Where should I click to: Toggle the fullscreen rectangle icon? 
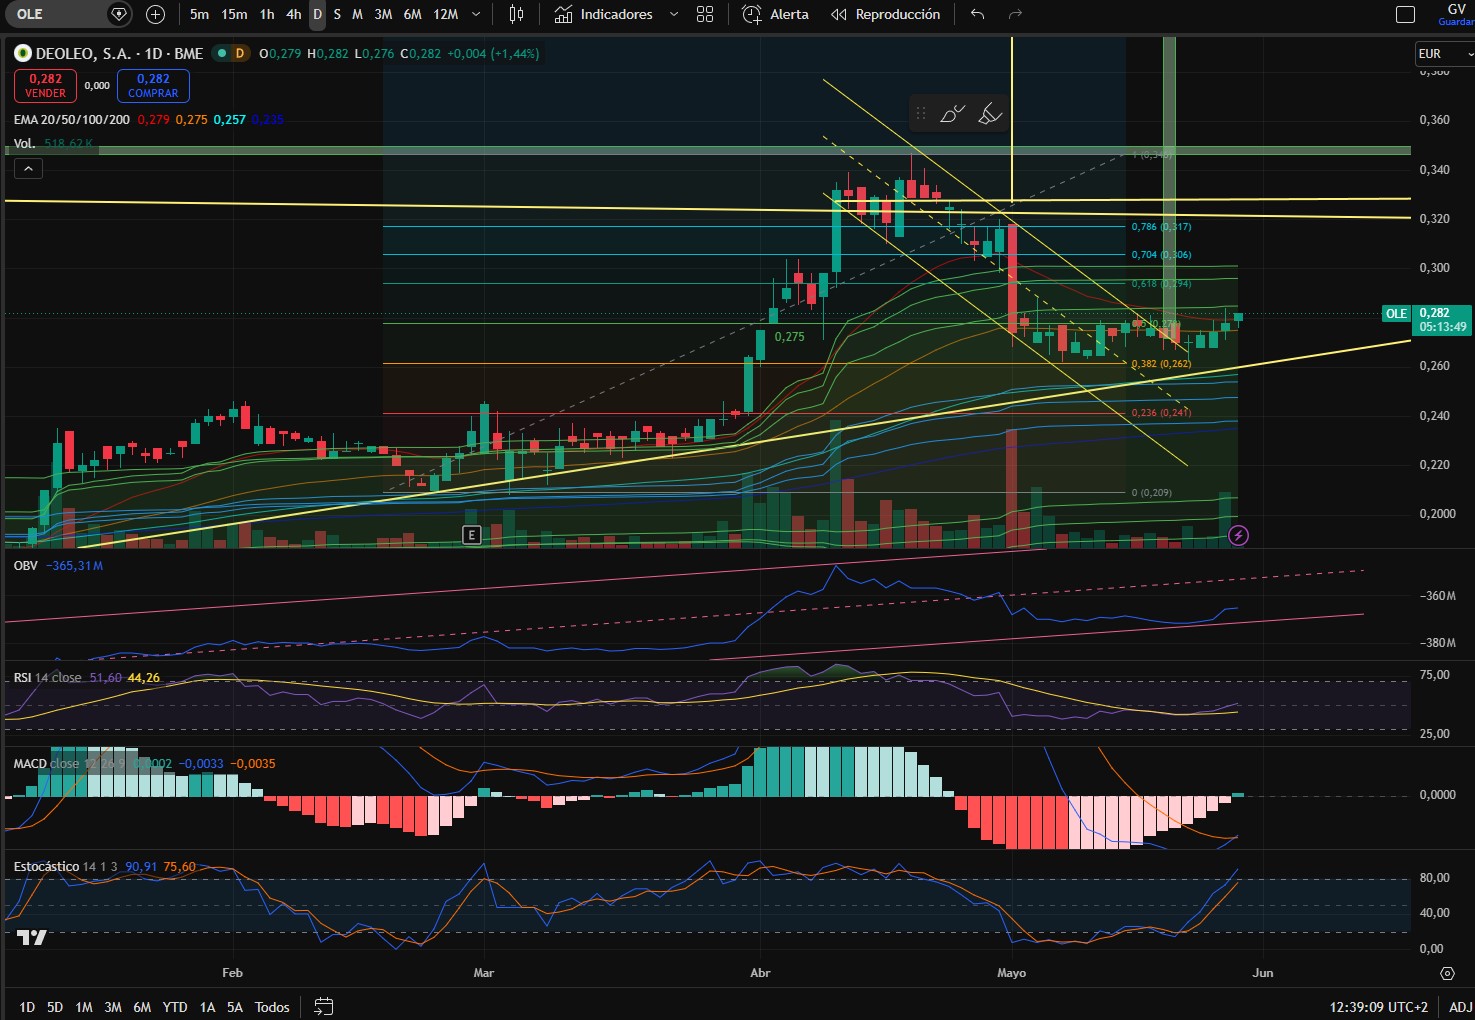1405,14
